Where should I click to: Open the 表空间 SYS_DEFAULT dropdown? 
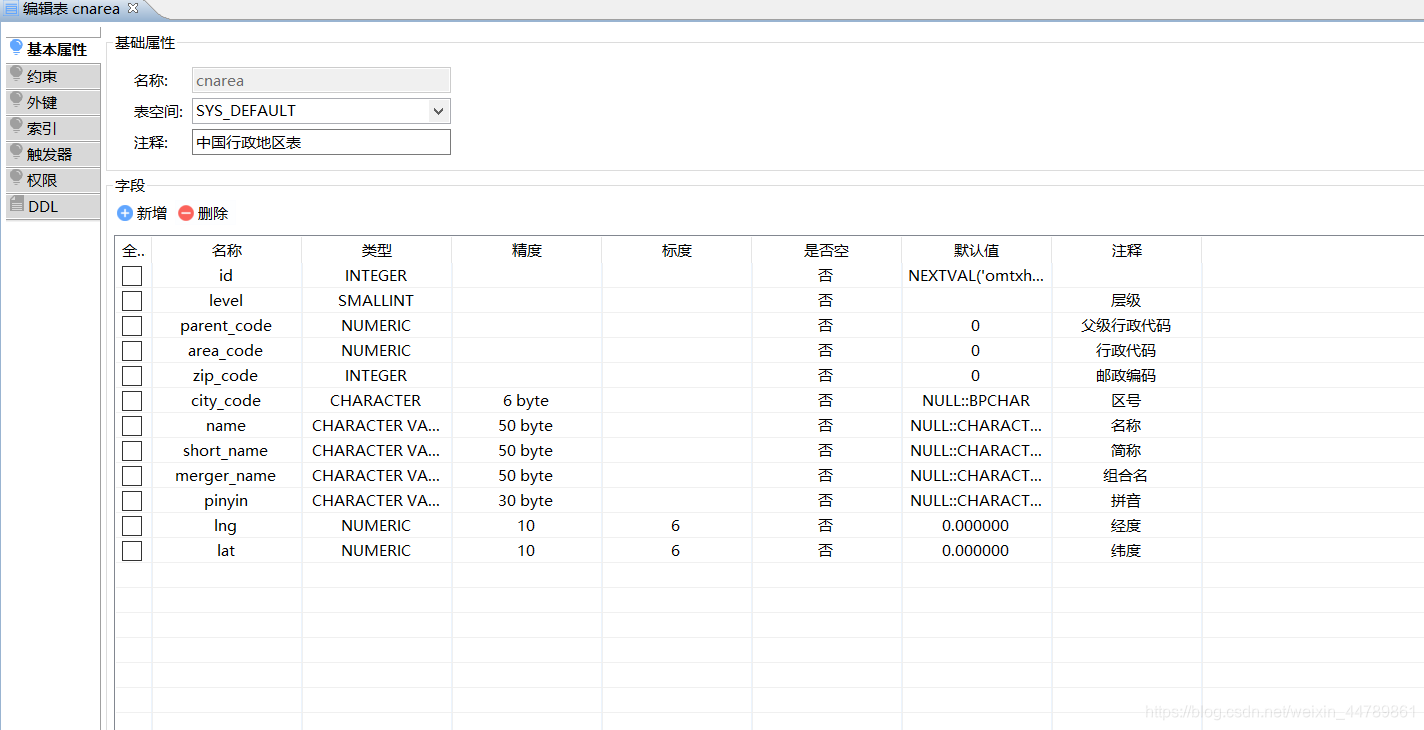click(438, 111)
